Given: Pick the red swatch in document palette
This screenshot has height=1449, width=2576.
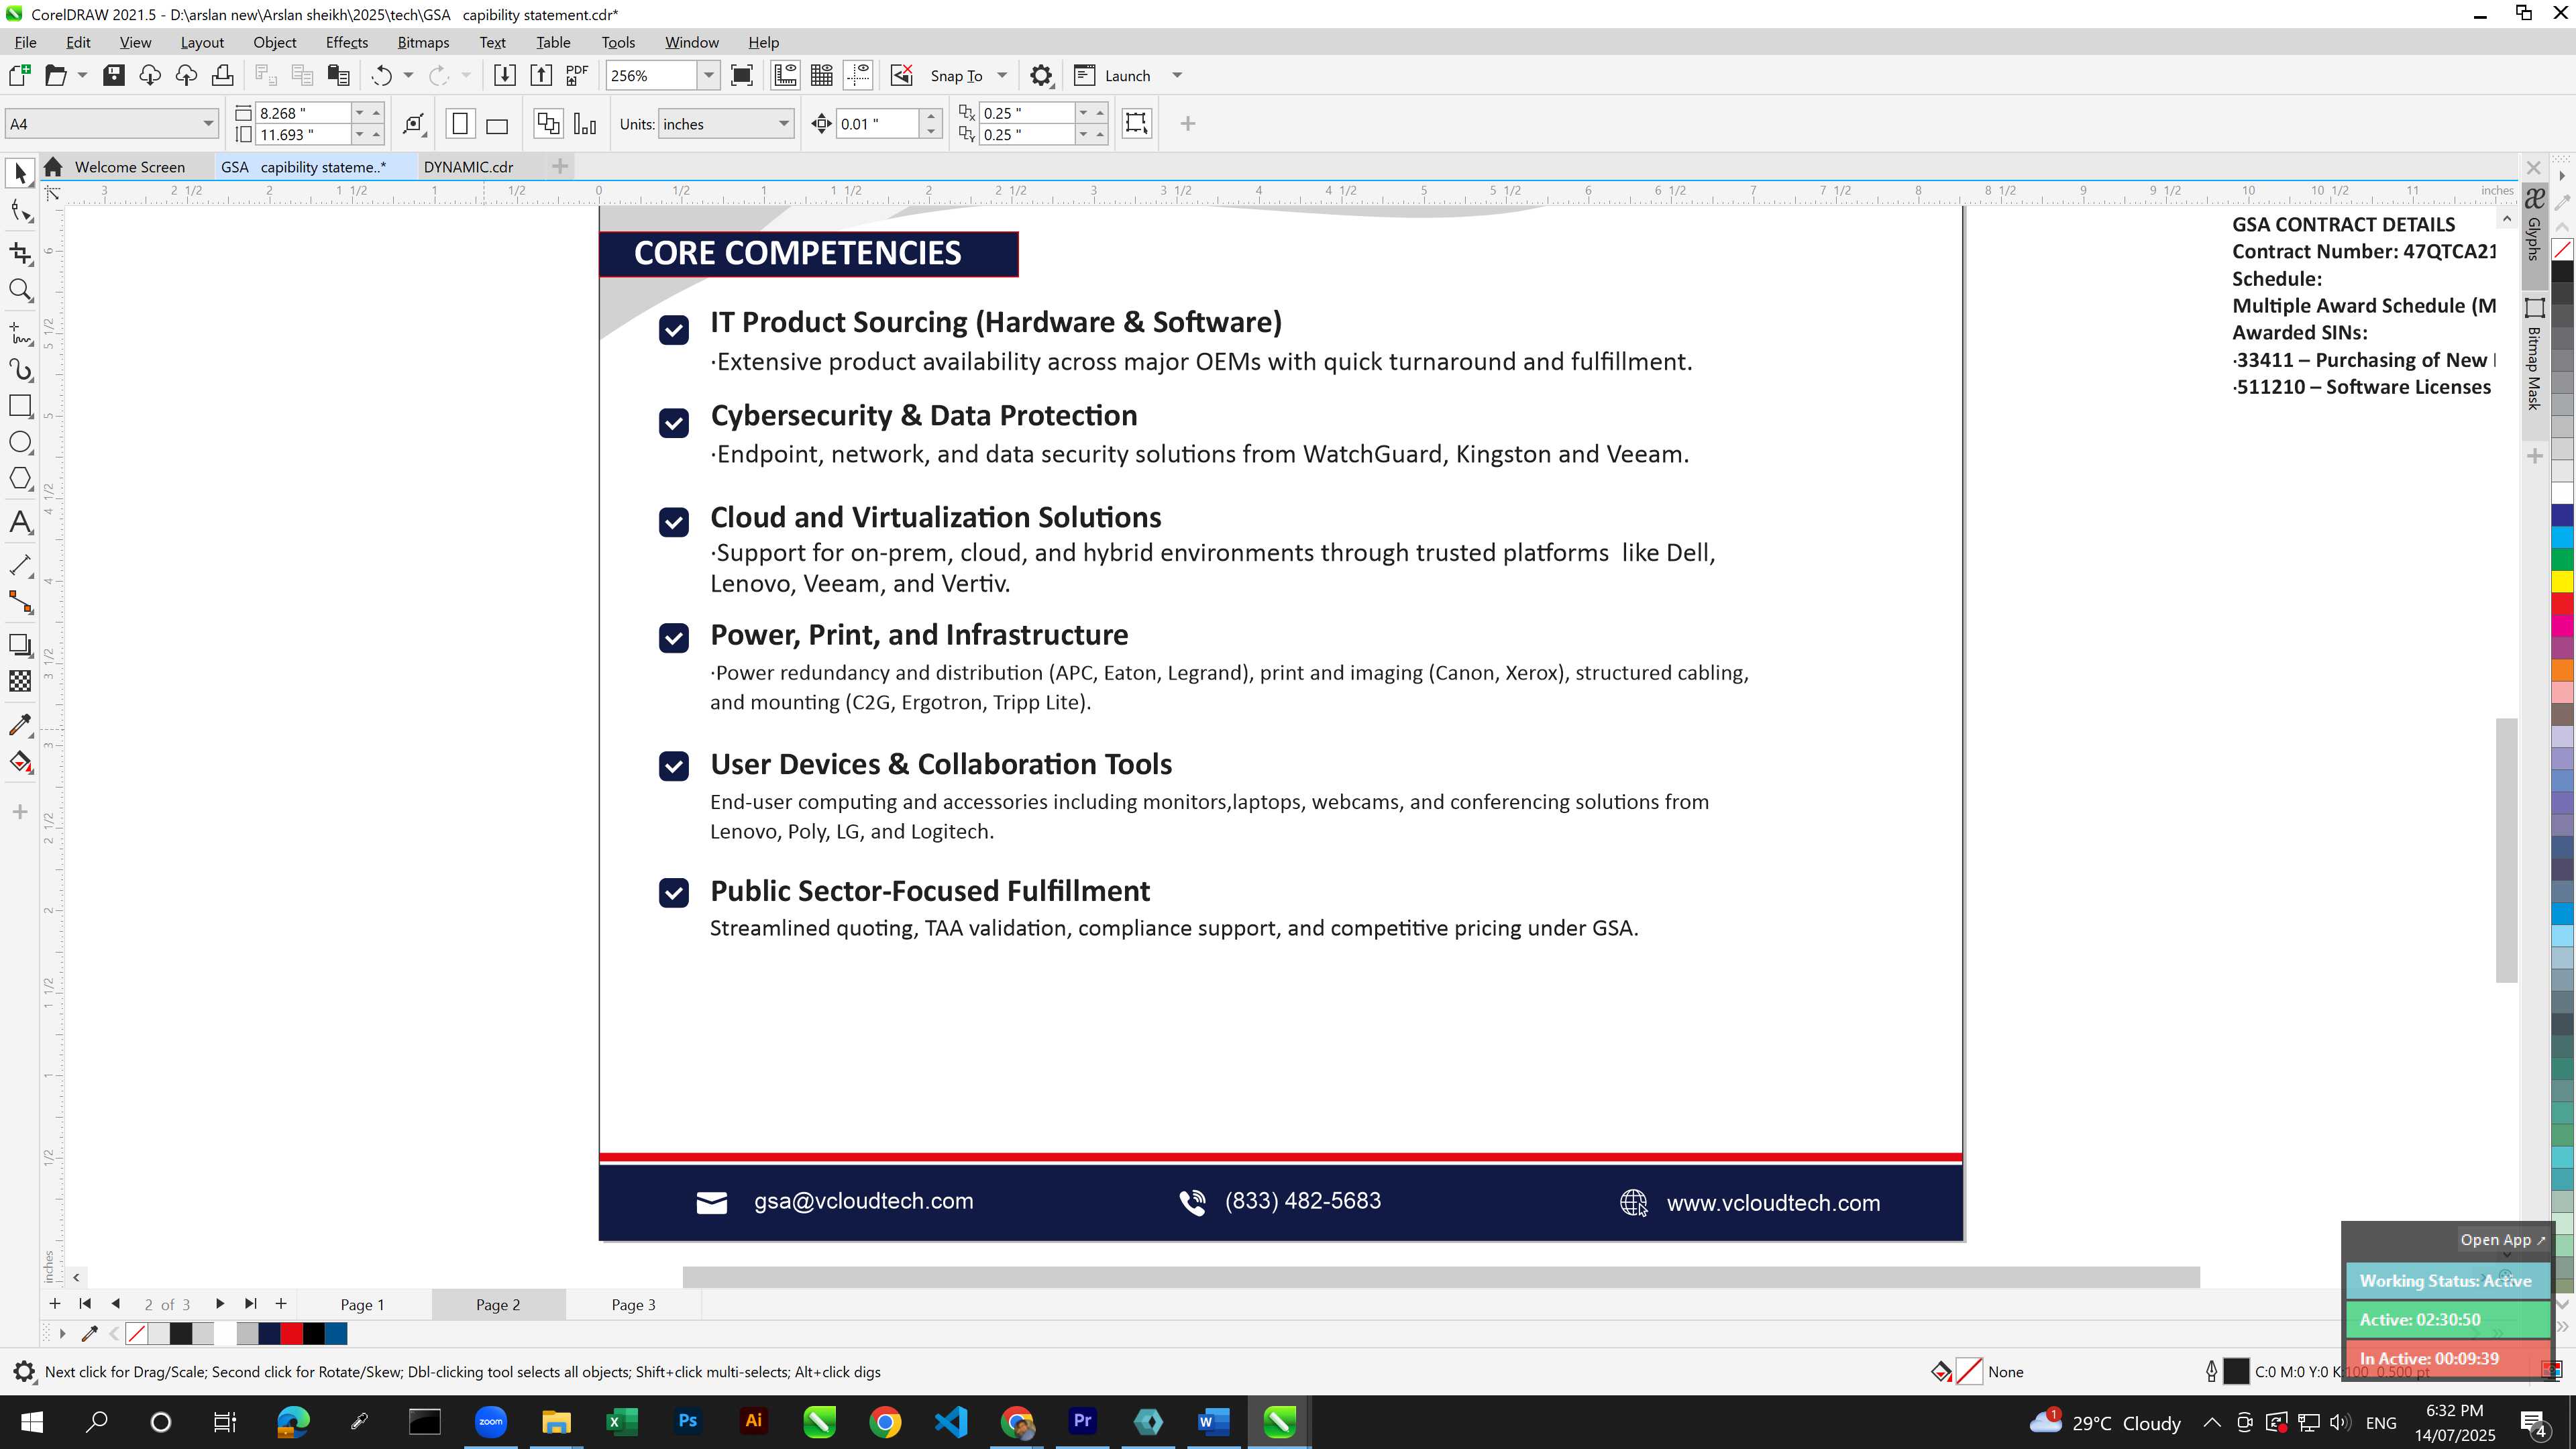Looking at the screenshot, I should [292, 1334].
